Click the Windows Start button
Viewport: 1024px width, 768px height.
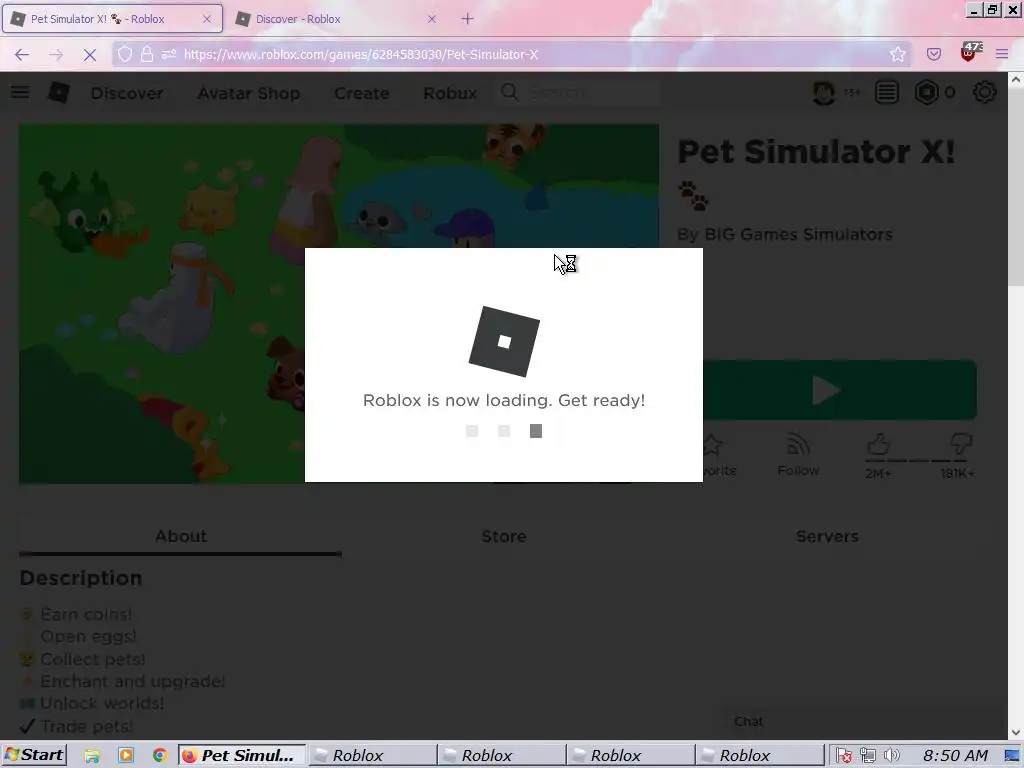click(x=34, y=755)
